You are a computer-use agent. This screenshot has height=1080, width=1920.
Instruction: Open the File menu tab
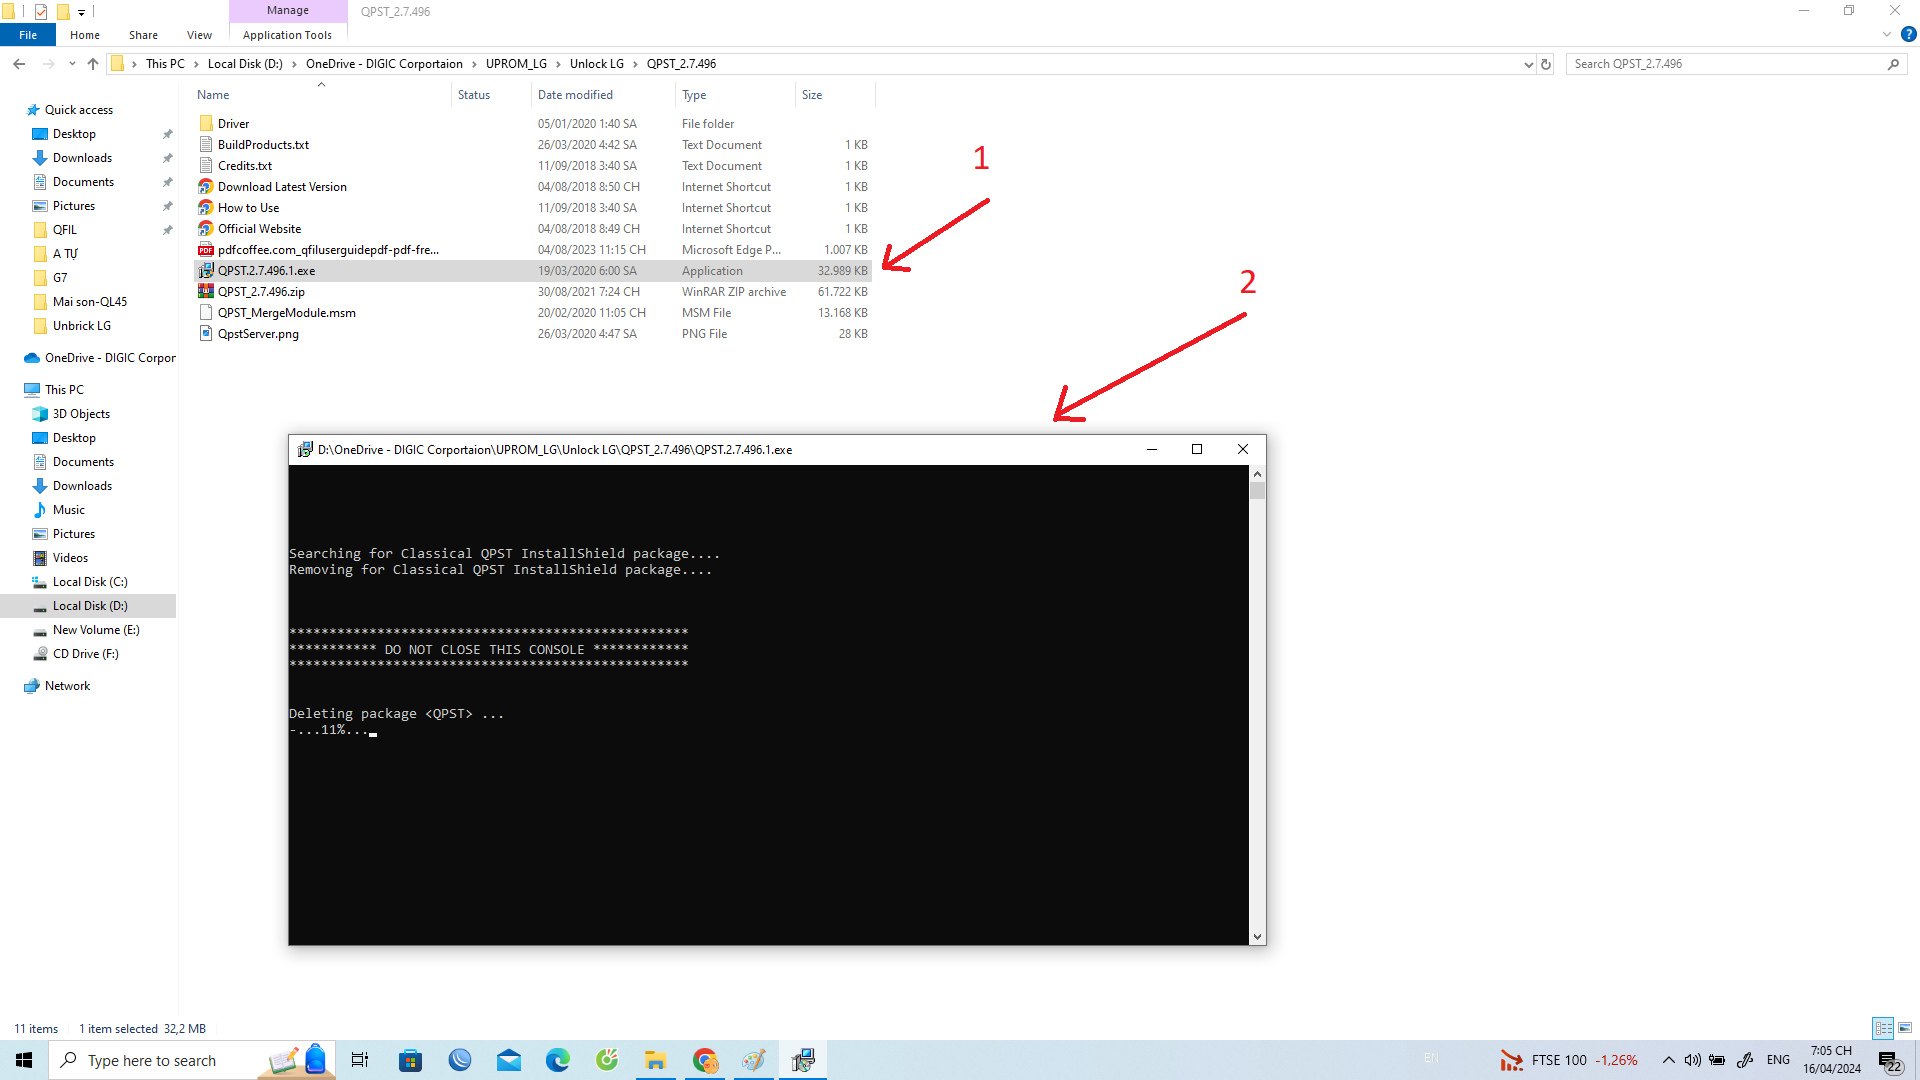tap(28, 35)
